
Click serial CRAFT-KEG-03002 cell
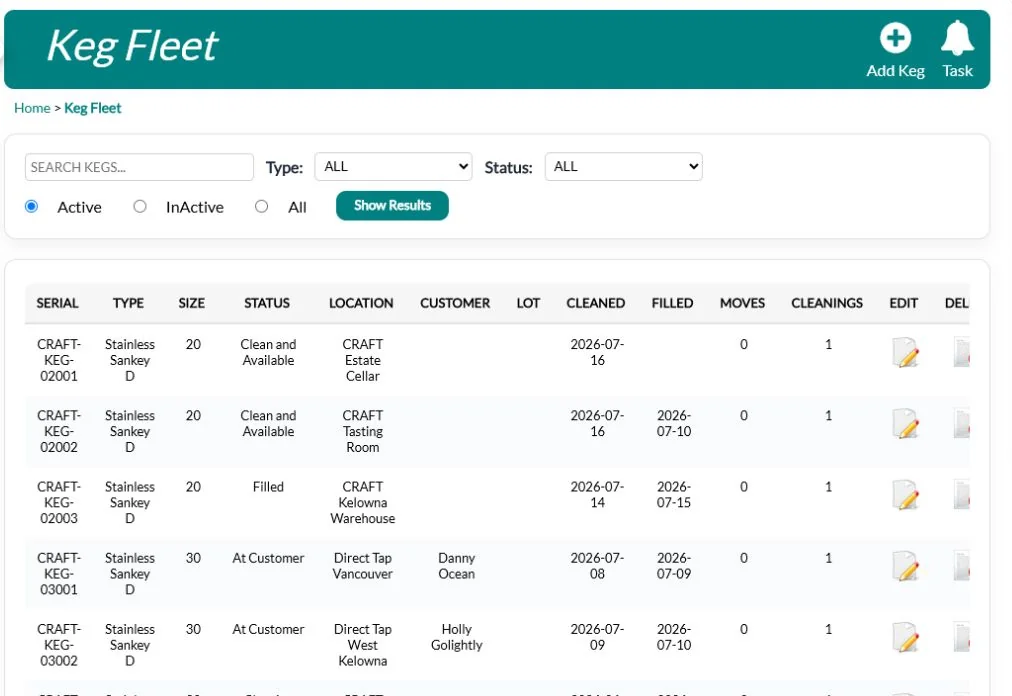[59, 644]
